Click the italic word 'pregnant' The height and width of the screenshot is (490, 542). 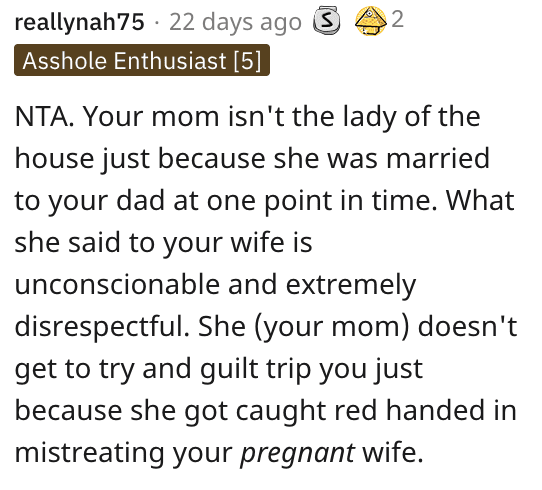pos(298,453)
